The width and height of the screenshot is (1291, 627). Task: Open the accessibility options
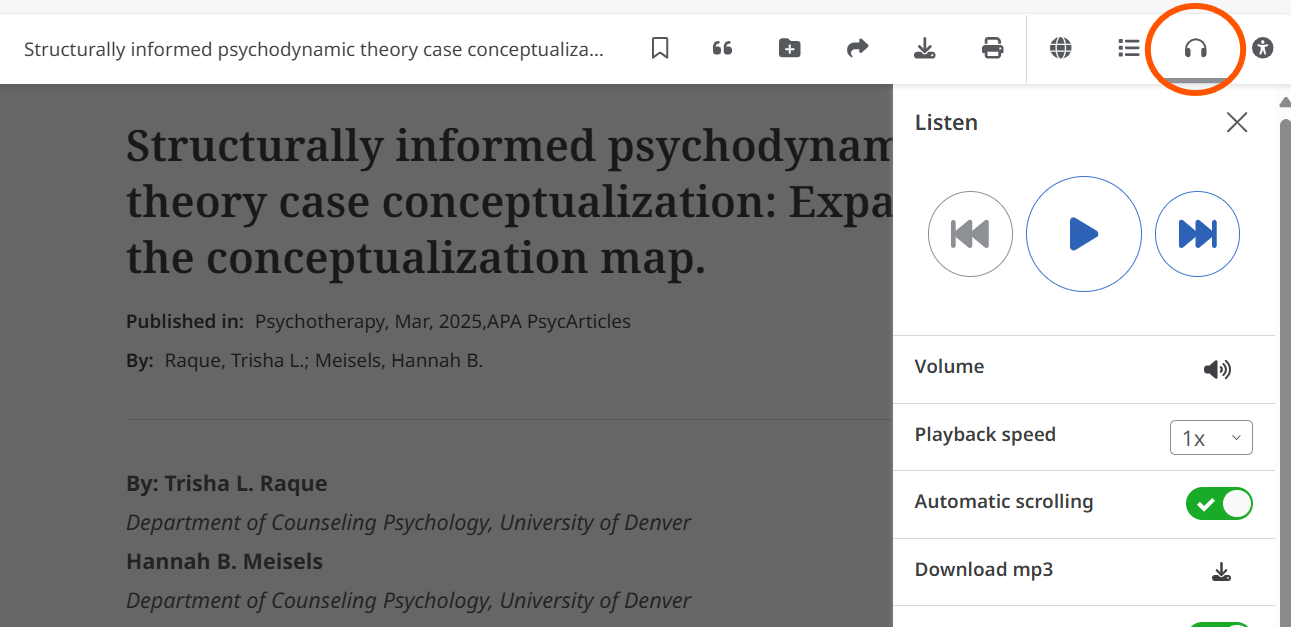click(1262, 47)
